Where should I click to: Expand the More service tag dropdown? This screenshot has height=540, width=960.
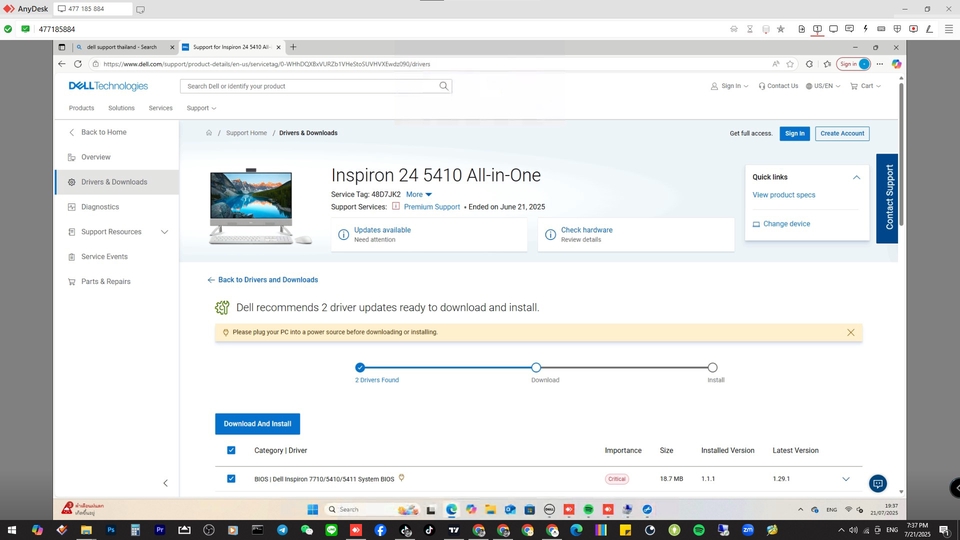[x=419, y=194]
